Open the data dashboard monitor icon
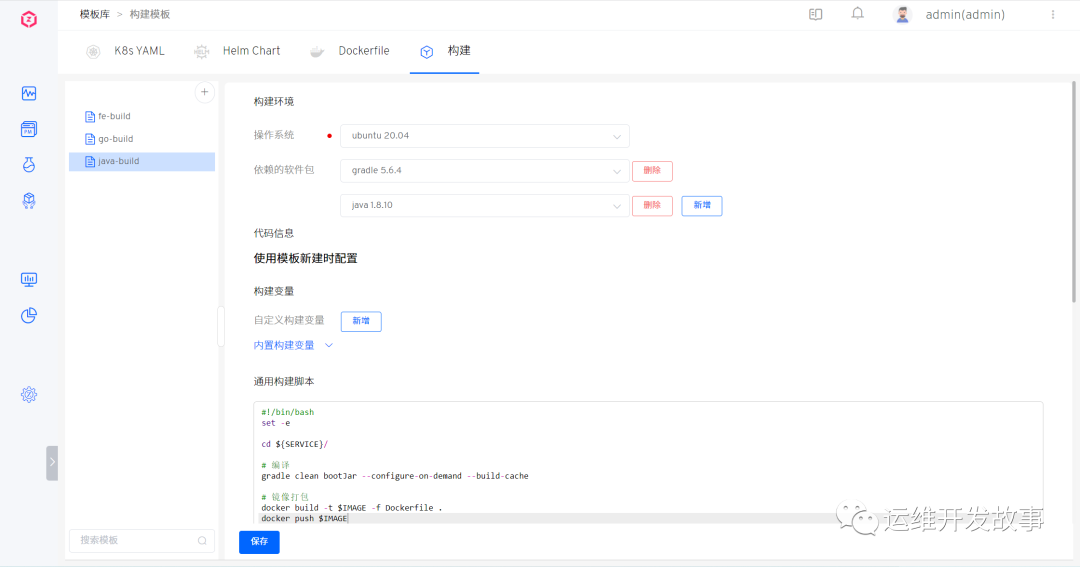The image size is (1080, 567). click(29, 279)
